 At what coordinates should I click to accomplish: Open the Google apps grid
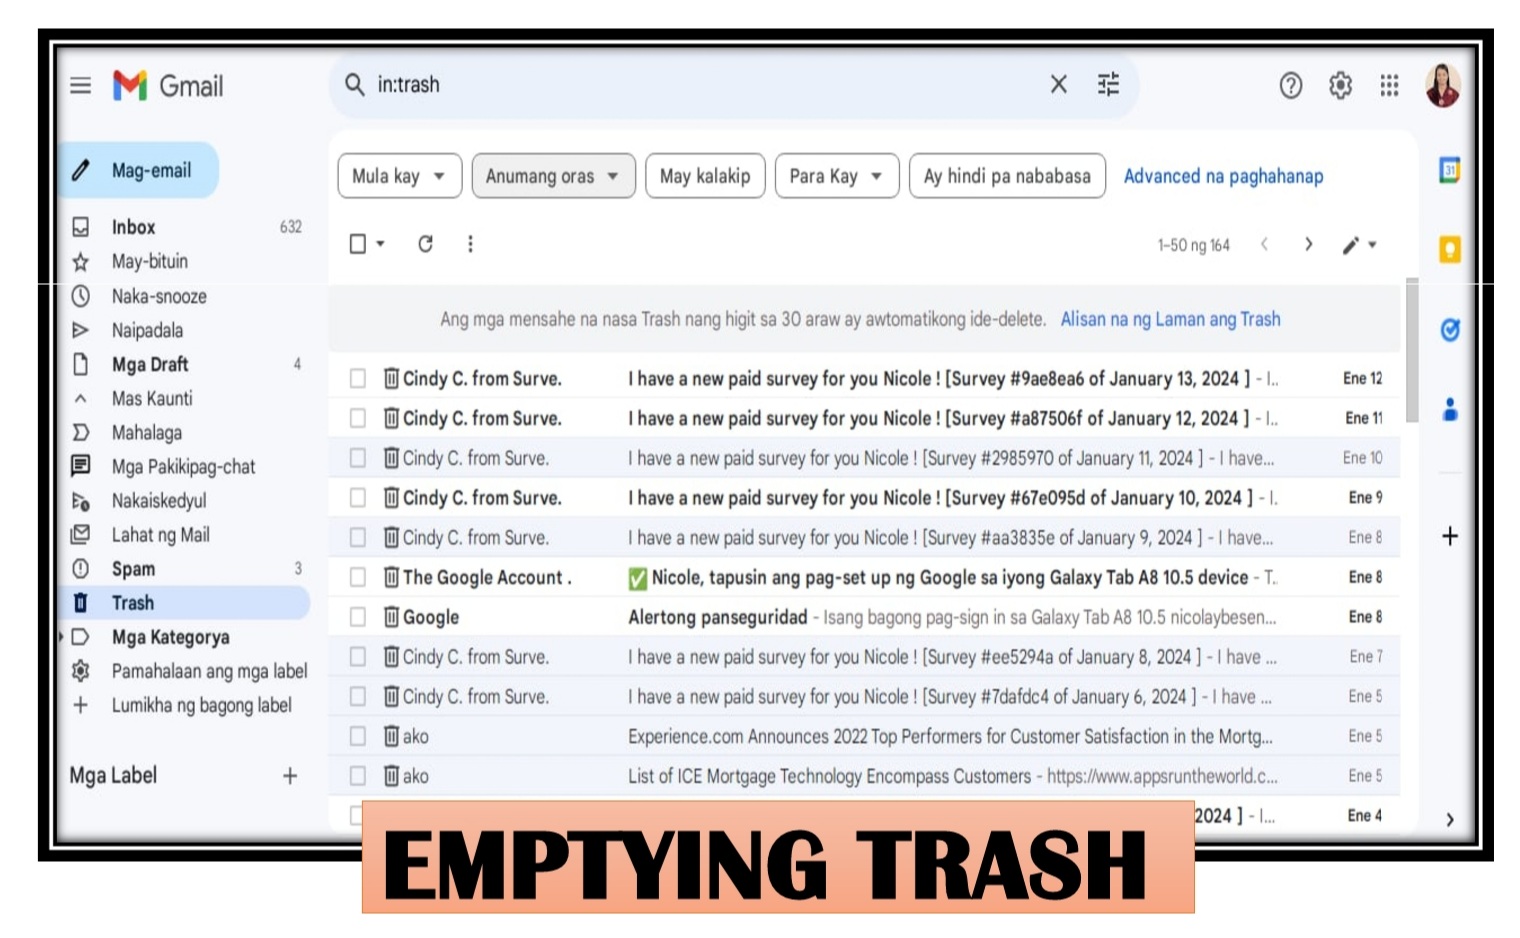1389,86
